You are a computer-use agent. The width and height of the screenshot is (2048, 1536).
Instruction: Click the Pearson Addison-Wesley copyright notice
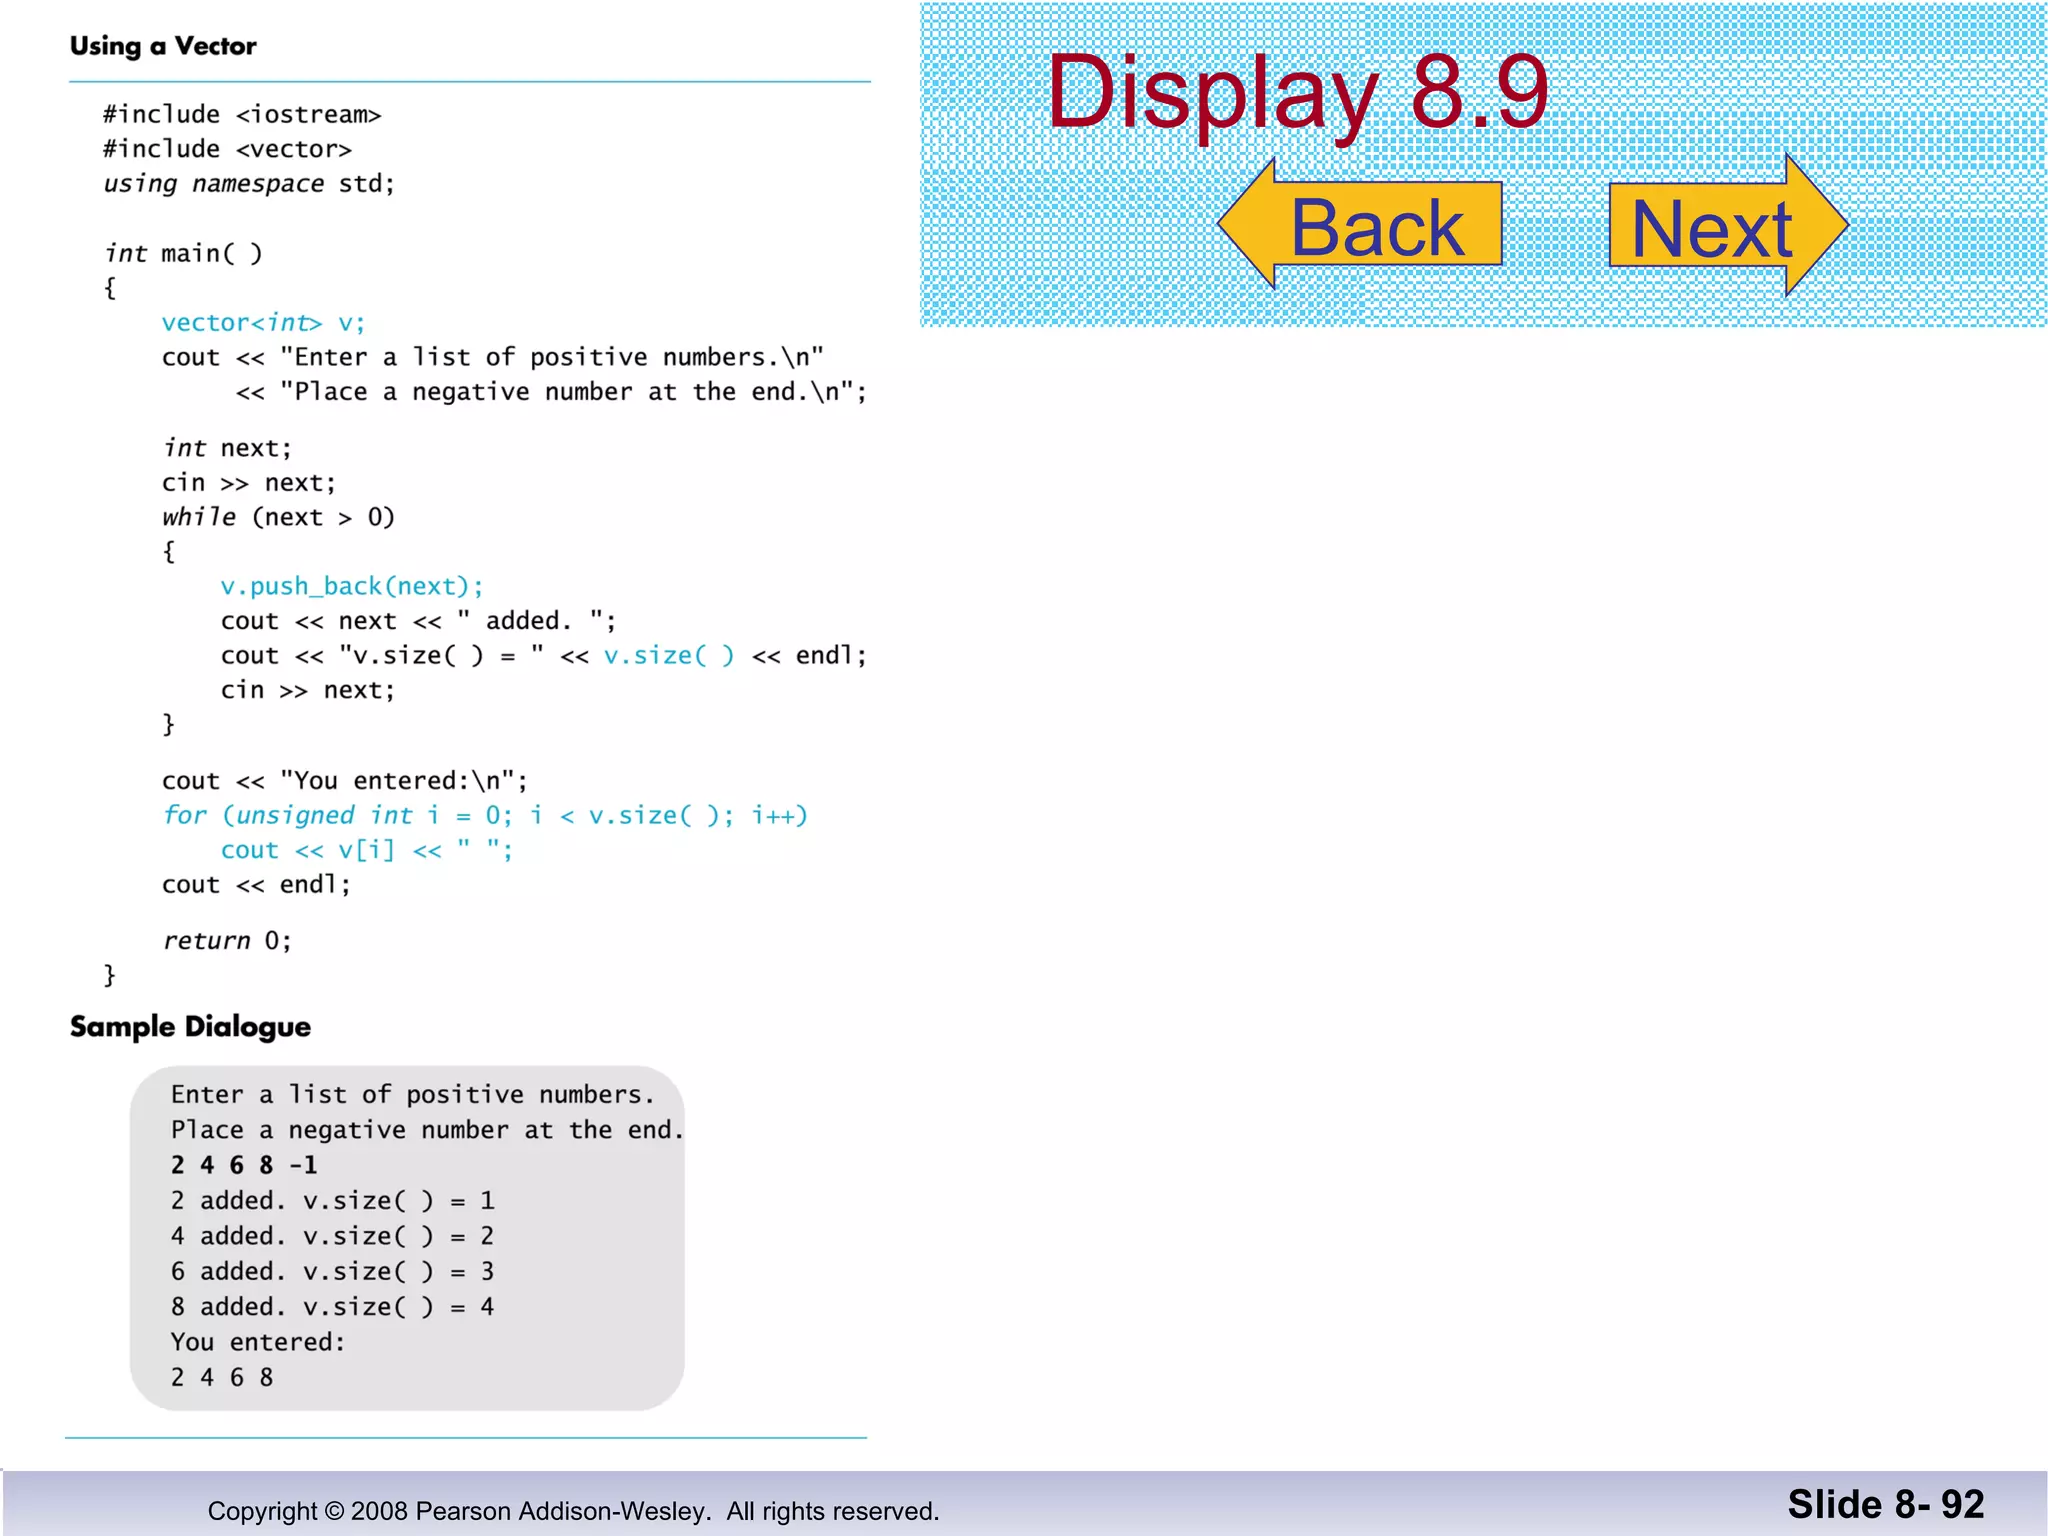pyautogui.click(x=573, y=1511)
